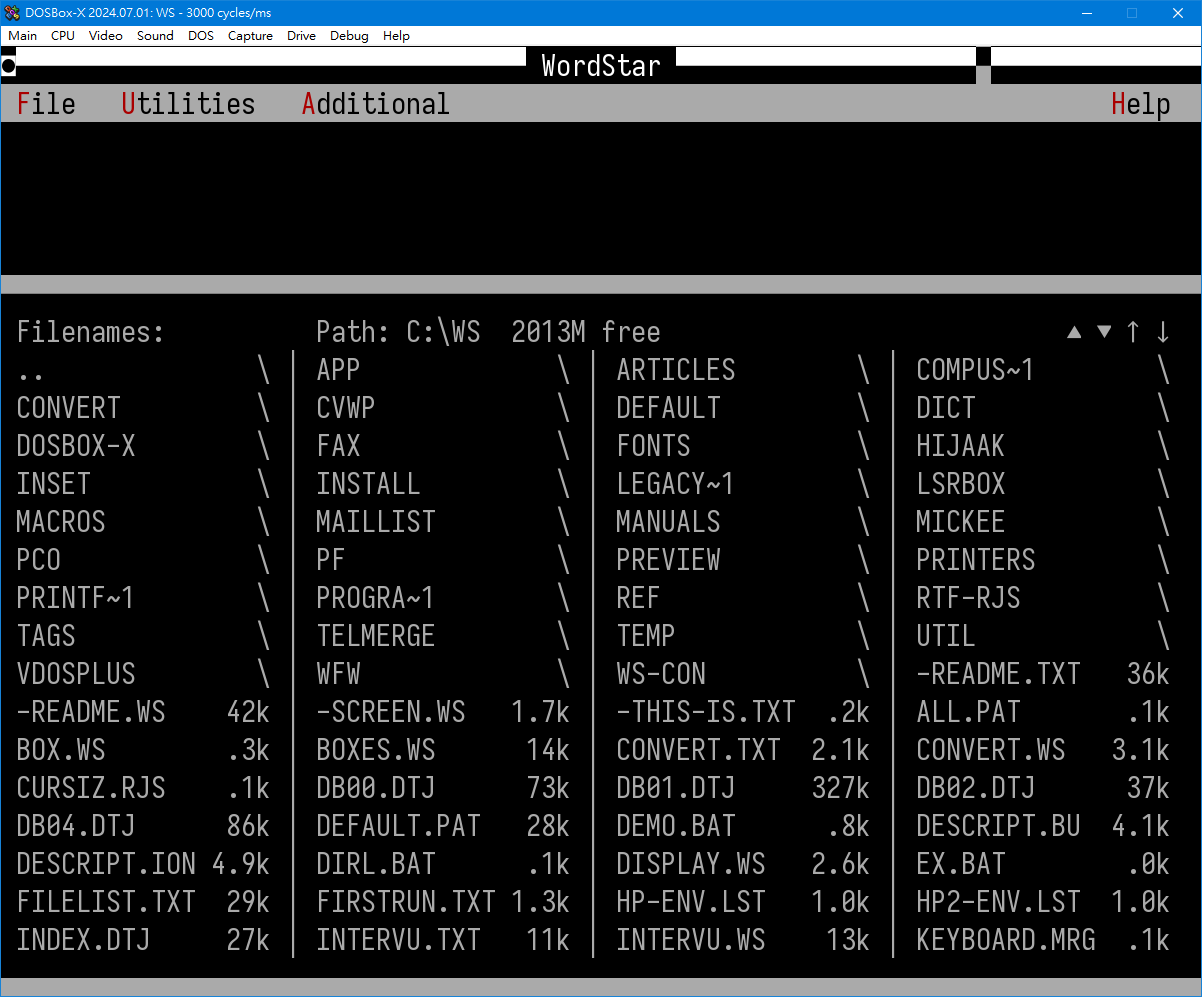
Task: Click the DOSBox-X icon in the title bar
Action: tap(11, 13)
